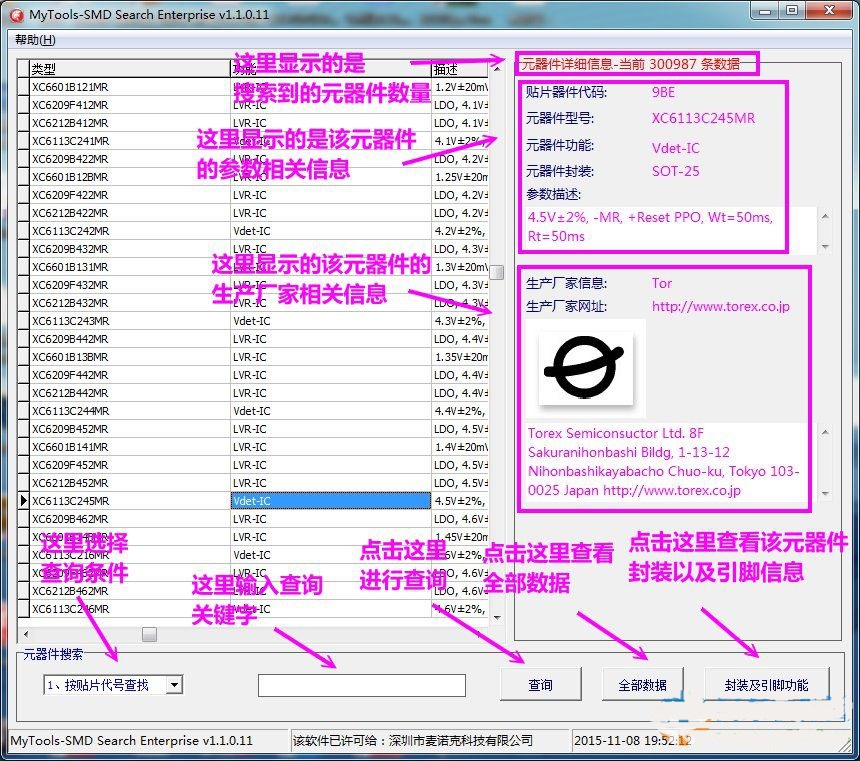Click the 描述 column header
The height and width of the screenshot is (761, 860).
tap(460, 69)
